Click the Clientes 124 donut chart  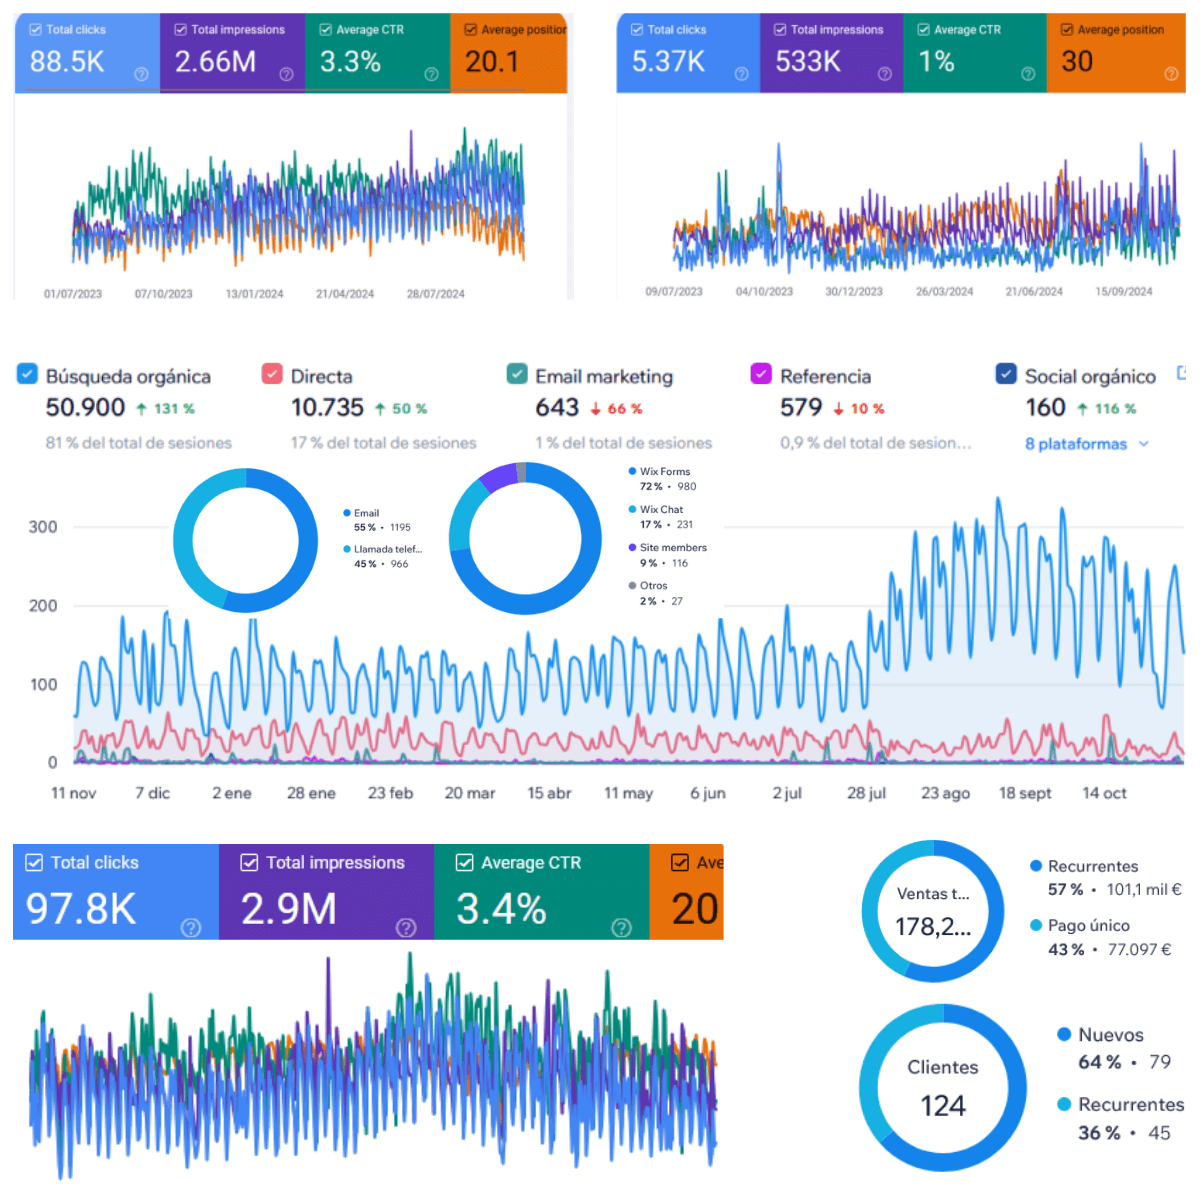[942, 1088]
